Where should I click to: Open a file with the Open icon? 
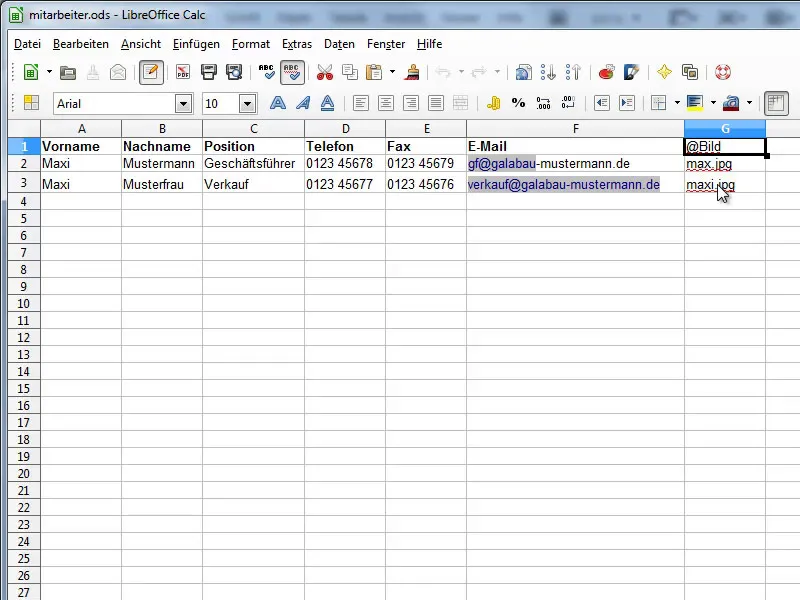point(68,72)
